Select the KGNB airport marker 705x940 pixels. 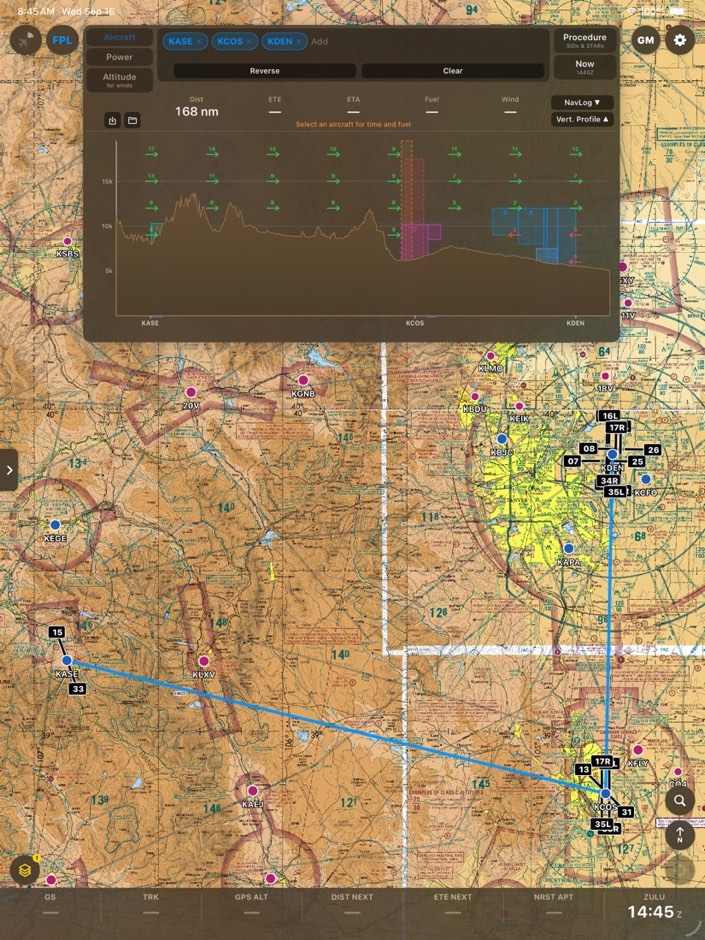coord(303,380)
